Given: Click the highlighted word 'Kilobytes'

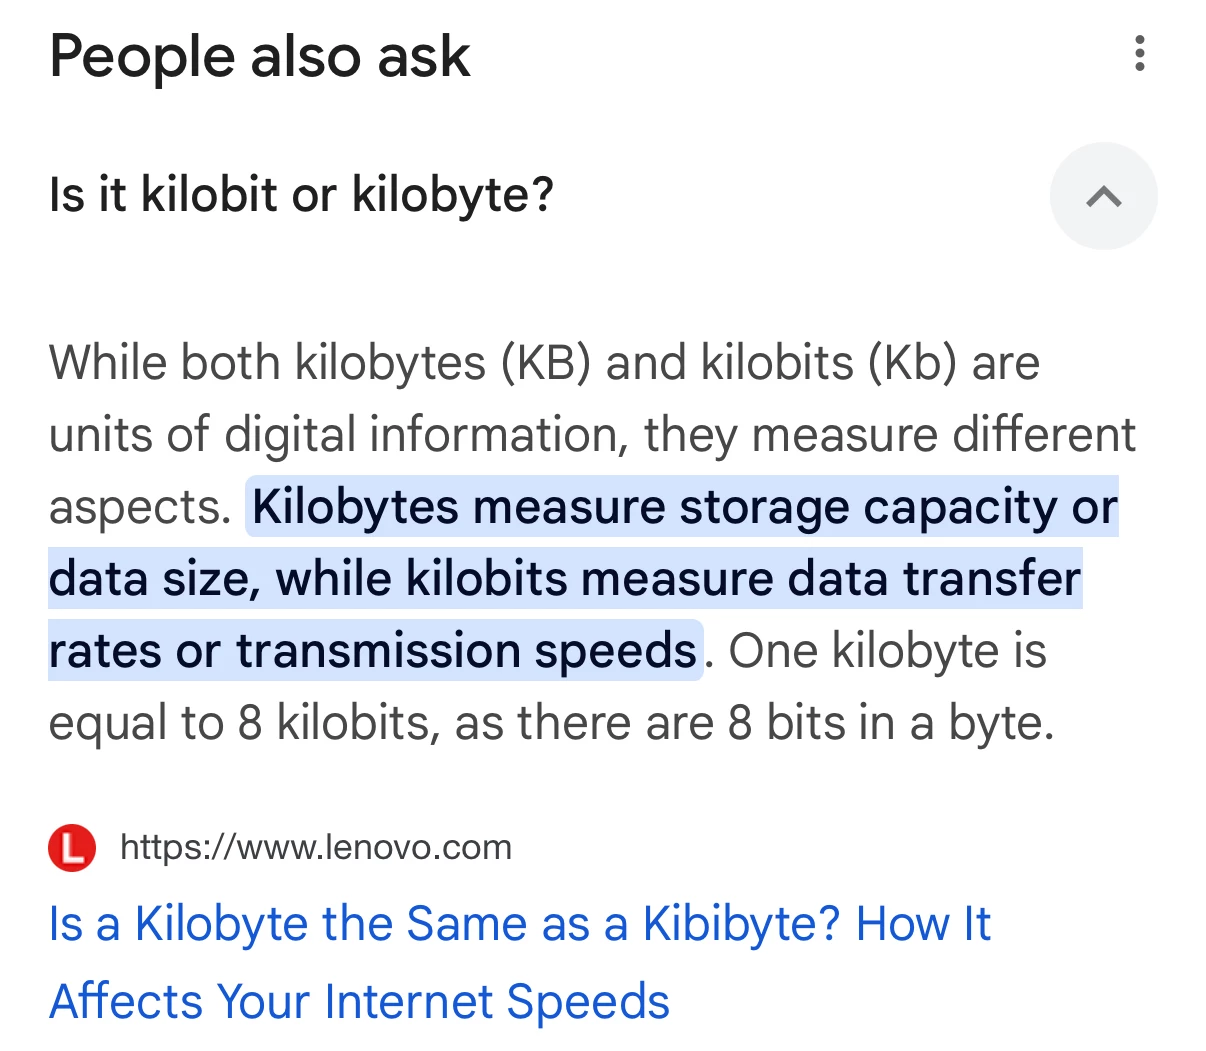Looking at the screenshot, I should pyautogui.click(x=356, y=507).
